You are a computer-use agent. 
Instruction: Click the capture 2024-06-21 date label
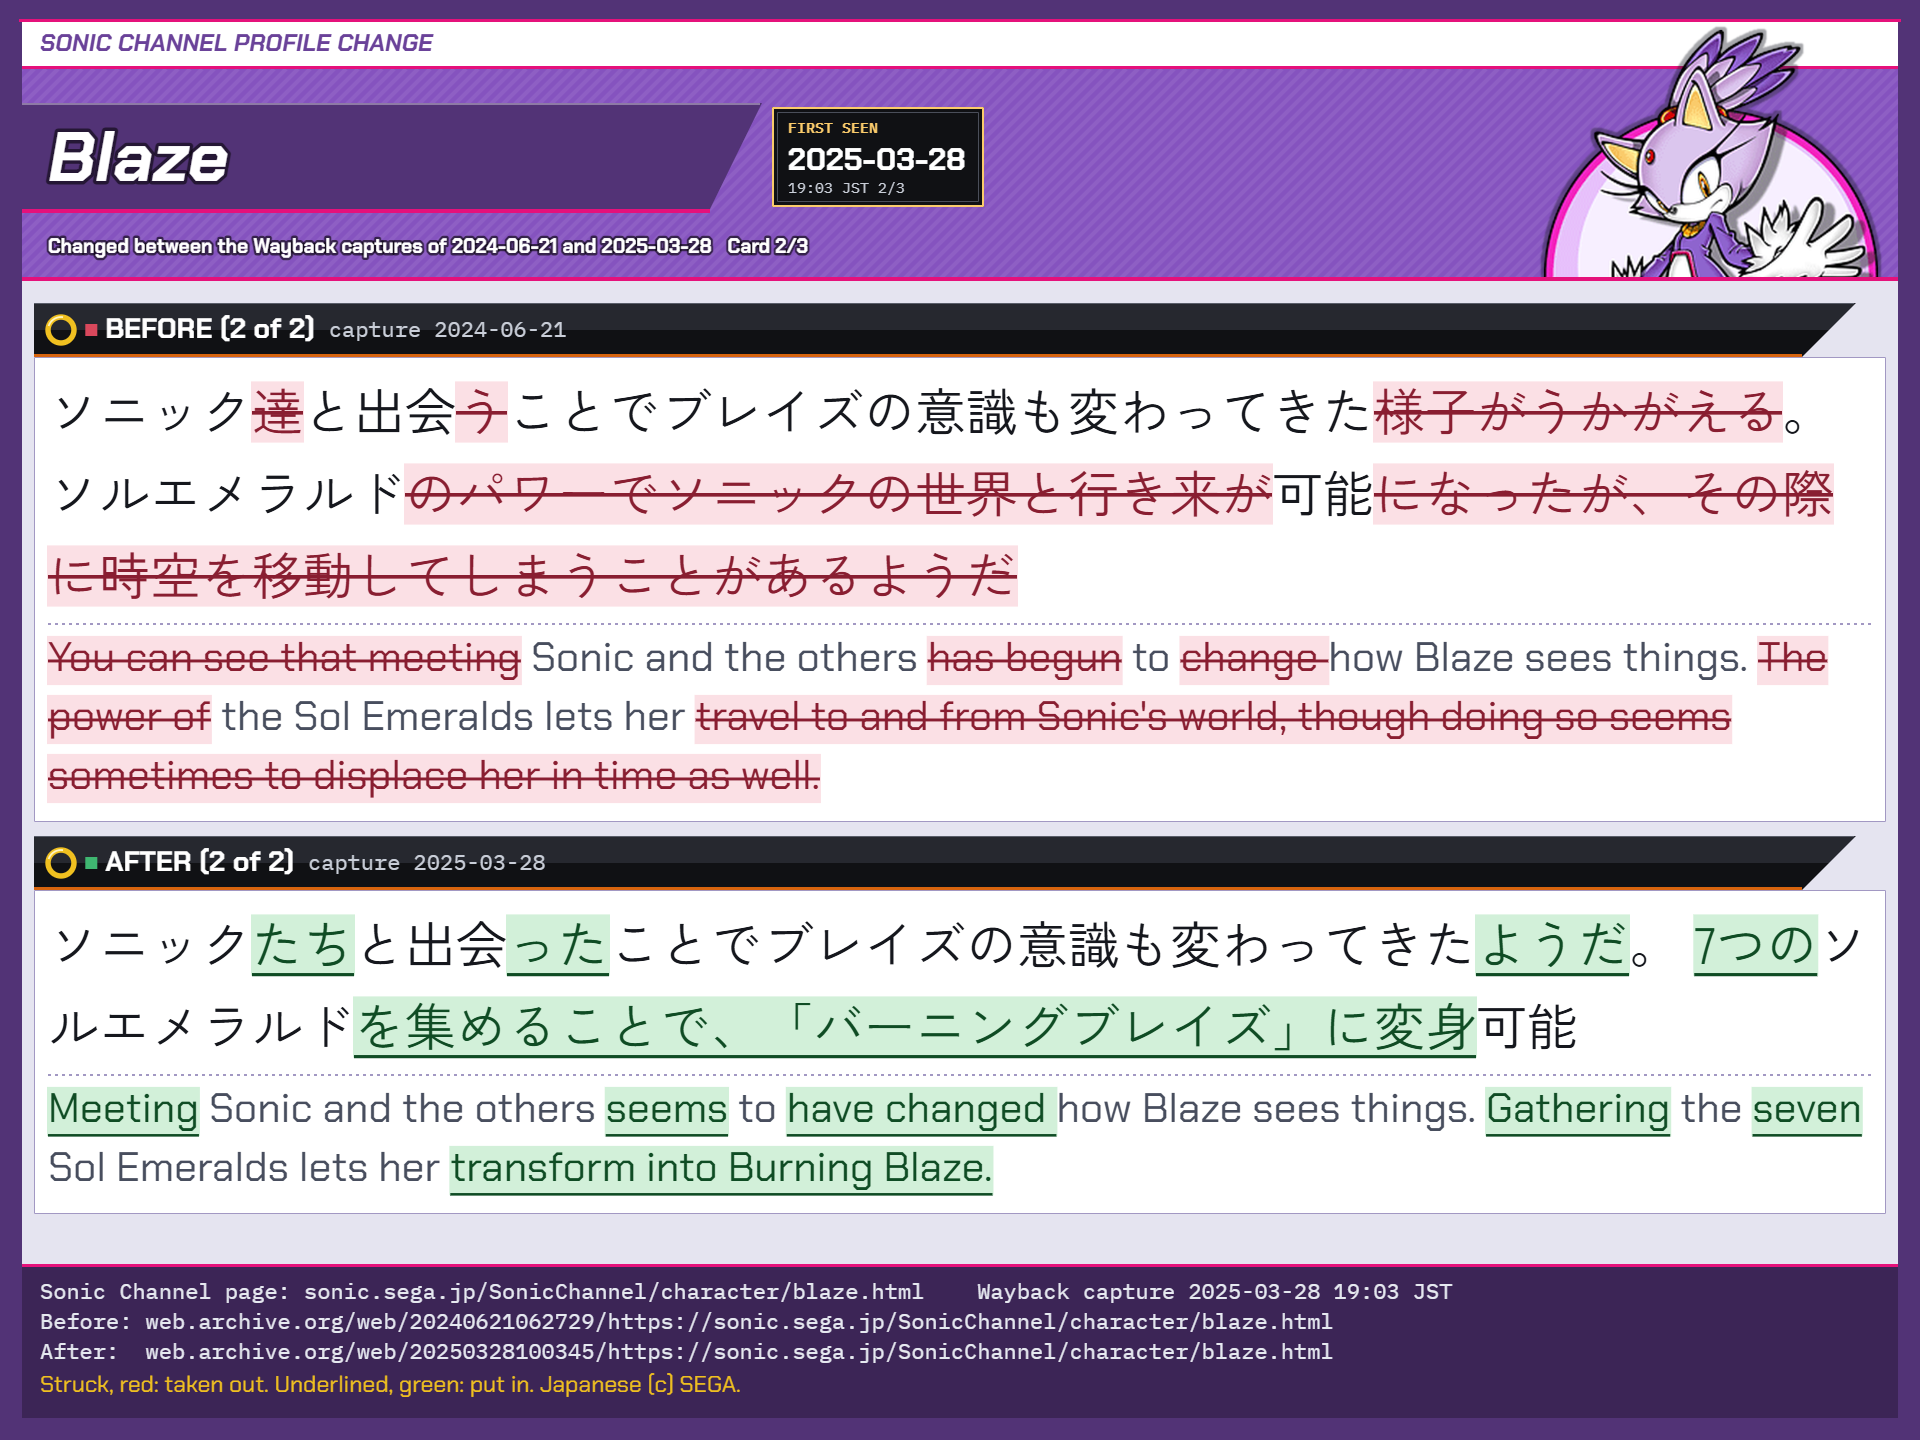447,330
